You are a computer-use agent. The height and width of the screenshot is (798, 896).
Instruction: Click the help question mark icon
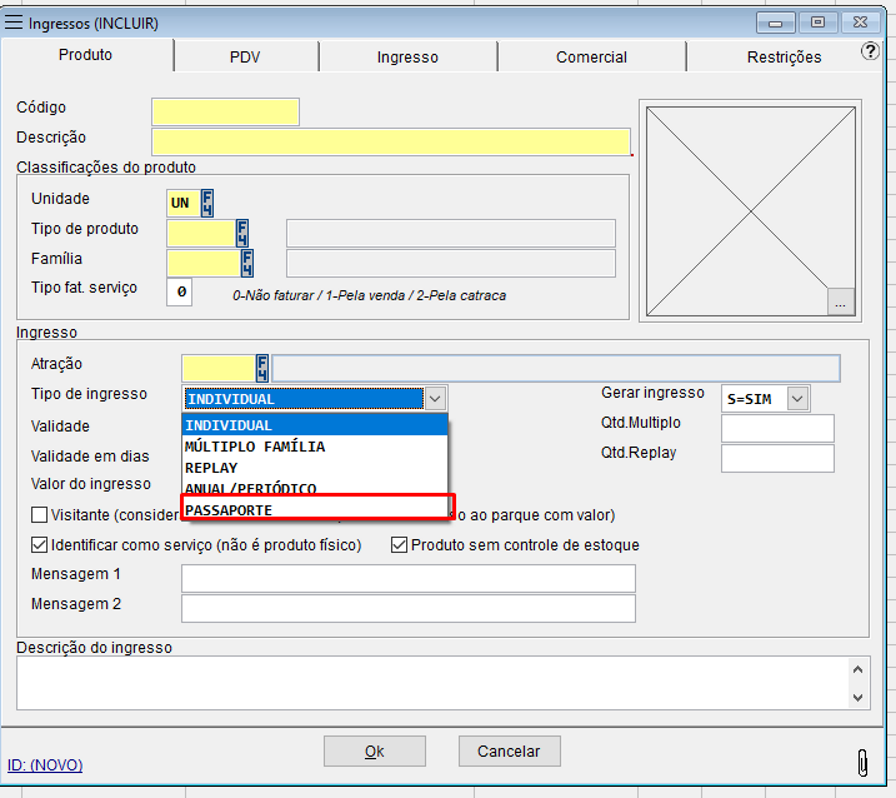point(869,53)
